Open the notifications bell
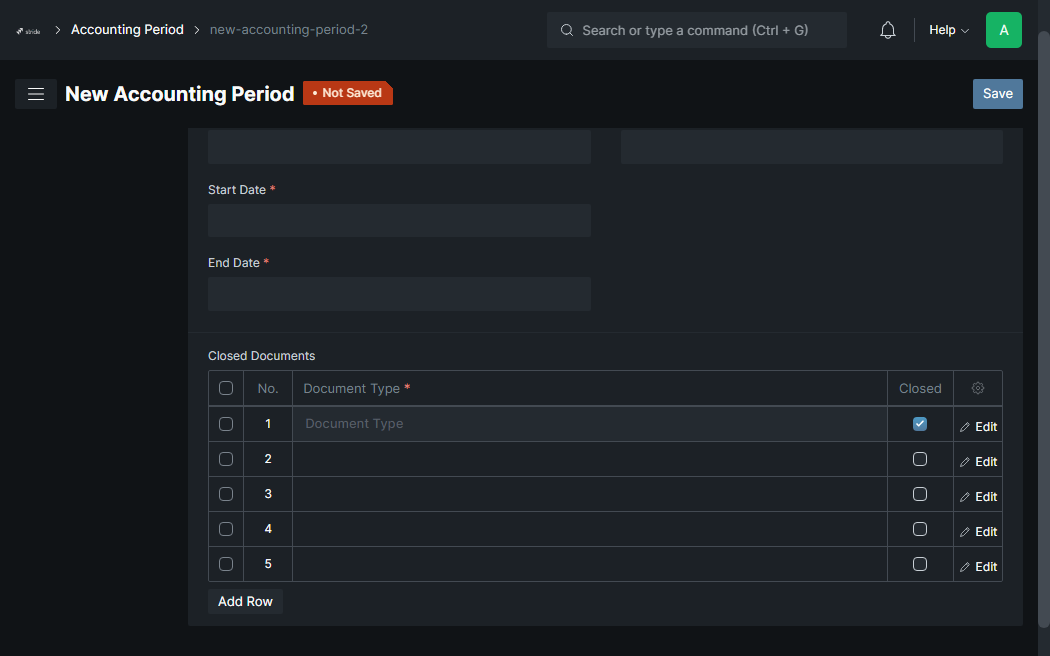This screenshot has width=1050, height=656. click(887, 30)
